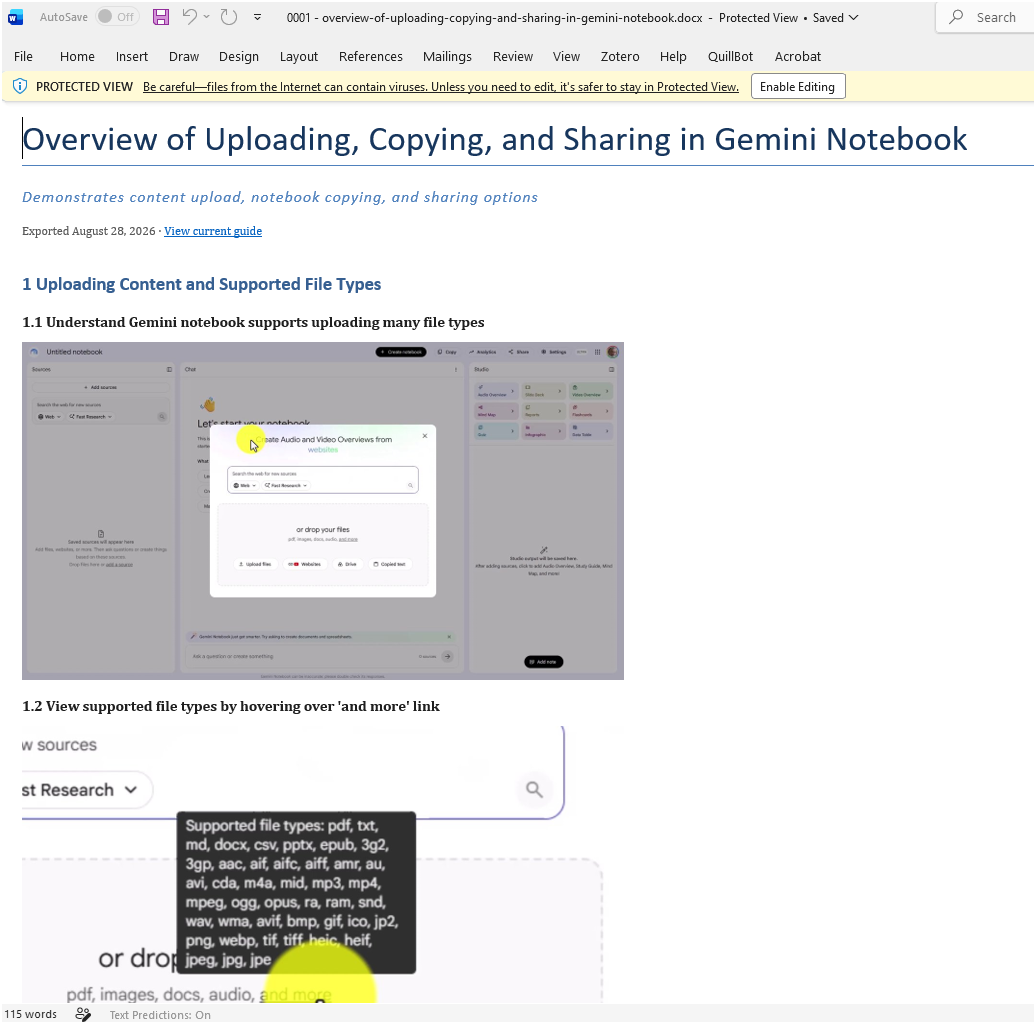The image size is (1036, 1024).
Task: Click the document title heading text
Action: click(x=495, y=139)
